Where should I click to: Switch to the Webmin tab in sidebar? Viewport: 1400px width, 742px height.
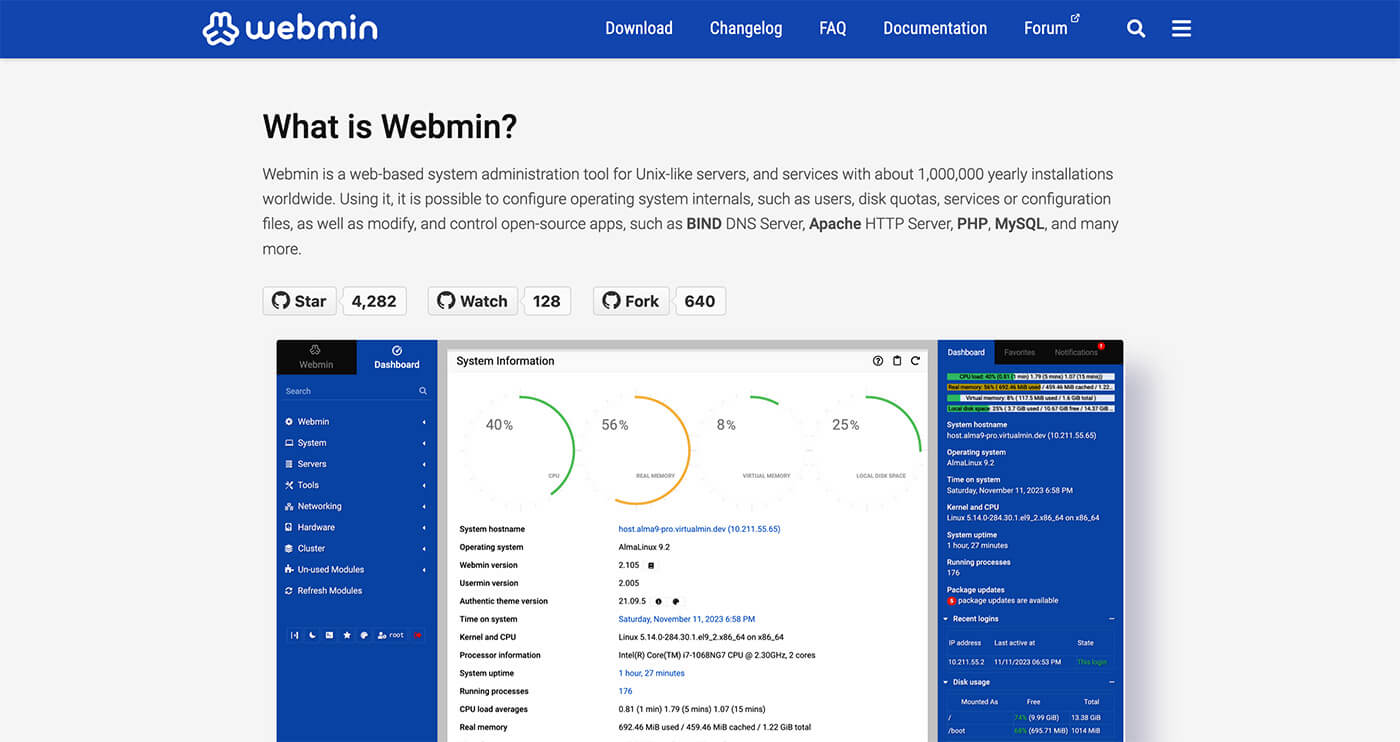(316, 357)
